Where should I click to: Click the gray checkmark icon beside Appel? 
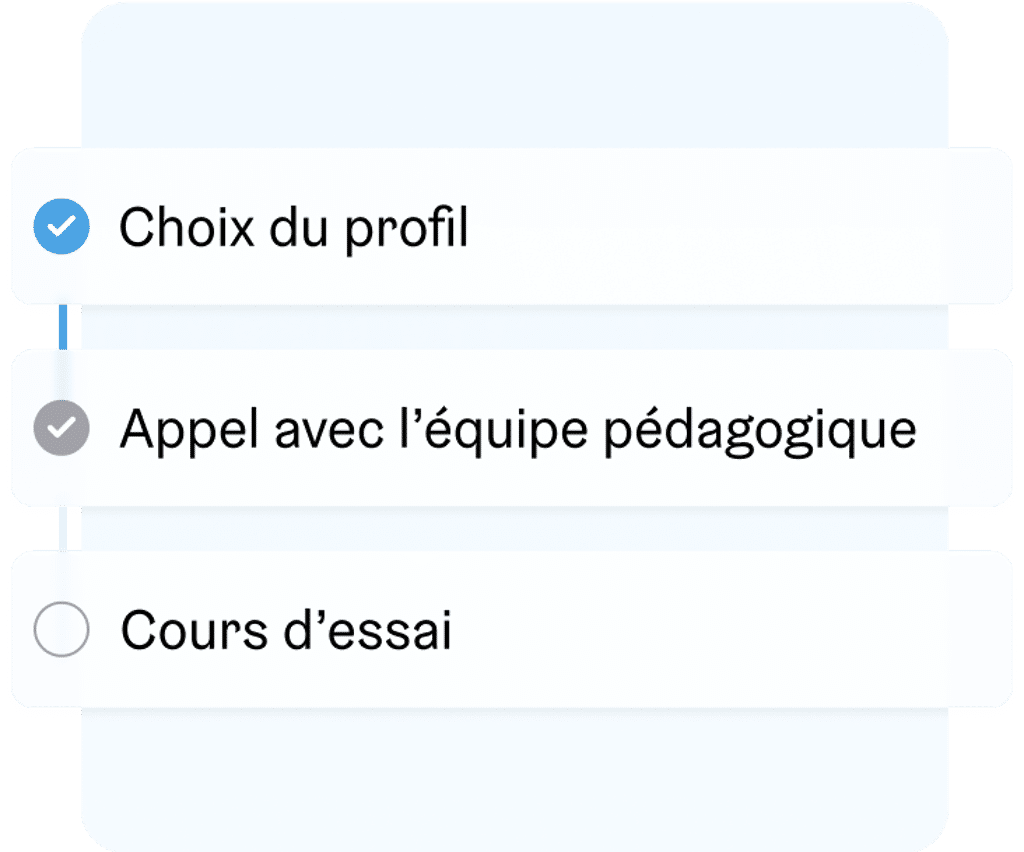click(x=61, y=428)
